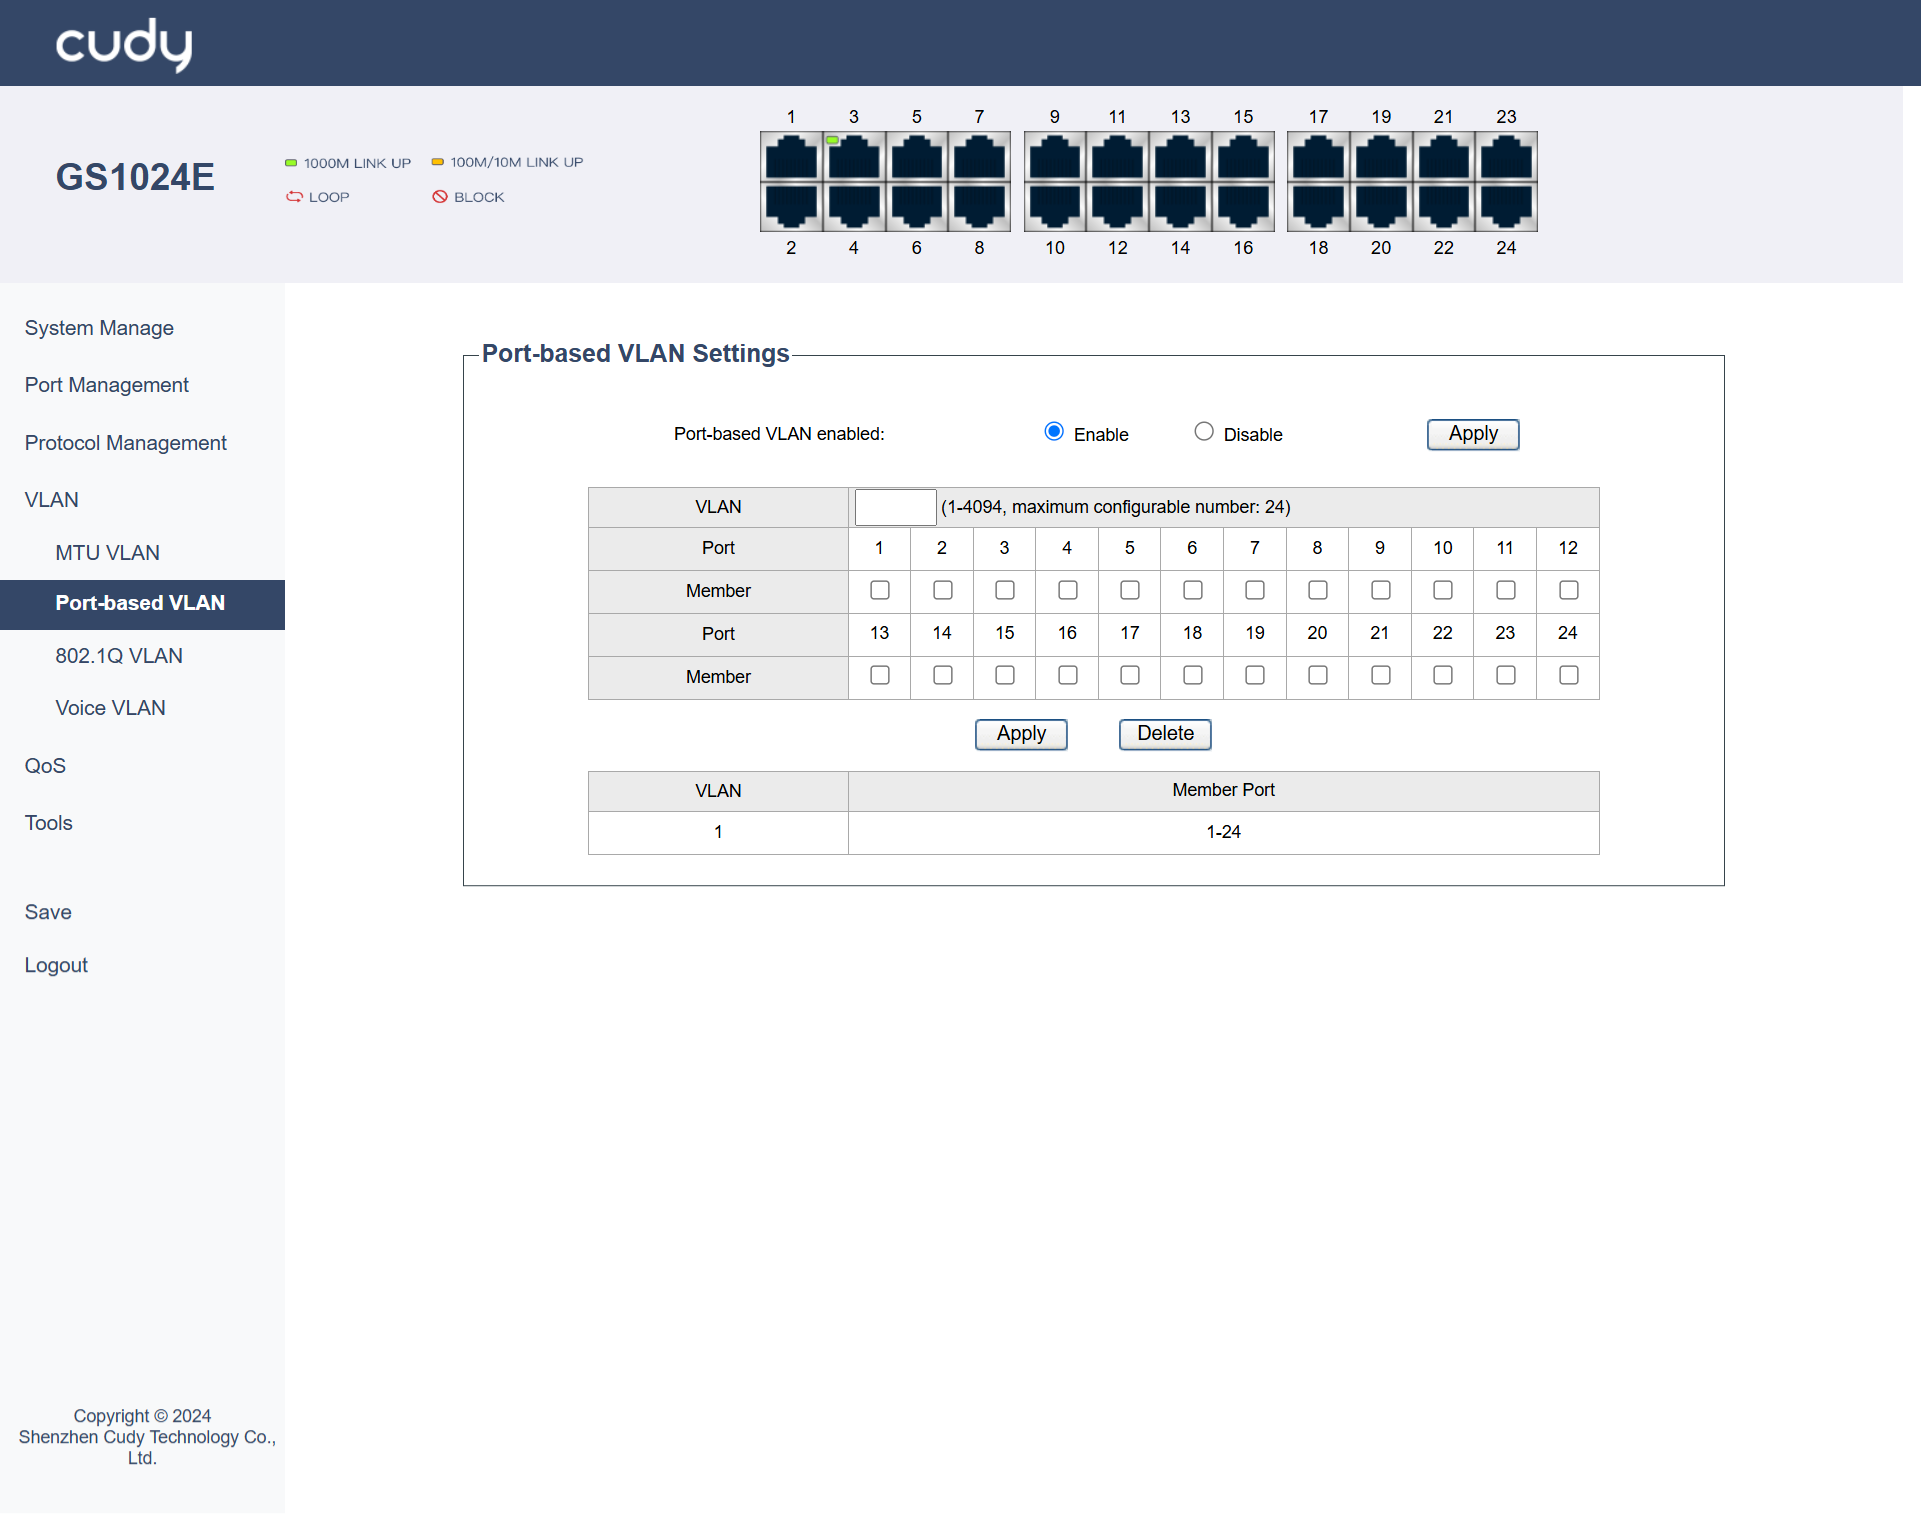Click the port 16 jack icon
The image size is (1921, 1516).
[1243, 206]
